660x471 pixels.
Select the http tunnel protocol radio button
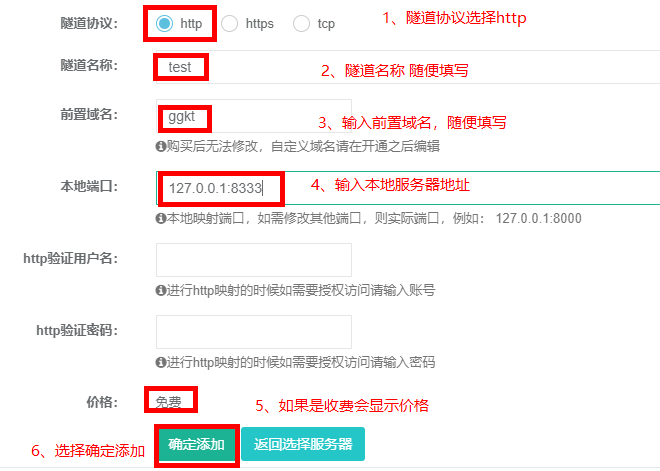point(164,24)
